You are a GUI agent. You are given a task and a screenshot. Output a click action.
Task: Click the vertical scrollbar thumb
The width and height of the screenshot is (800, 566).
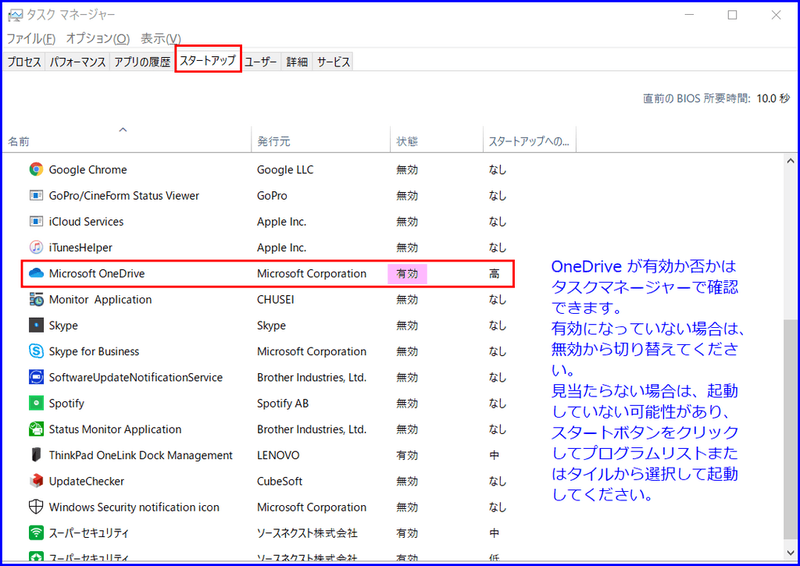(790, 429)
